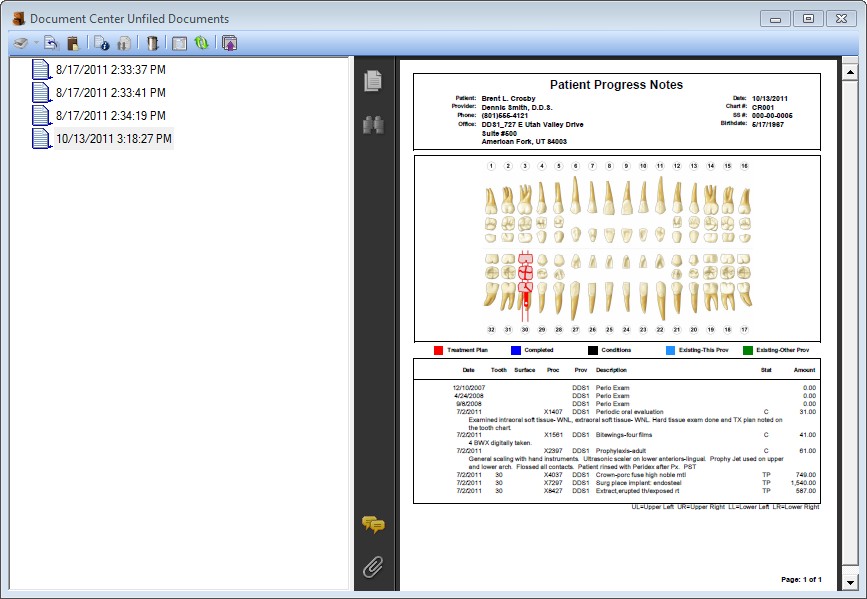This screenshot has width=867, height=599.
Task: Click the red Treatment Plan legend swatch
Action: pos(437,350)
